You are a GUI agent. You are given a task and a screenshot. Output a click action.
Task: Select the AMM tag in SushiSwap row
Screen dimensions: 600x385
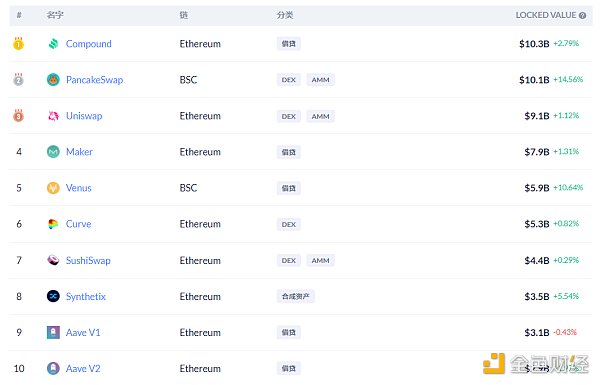(x=320, y=260)
